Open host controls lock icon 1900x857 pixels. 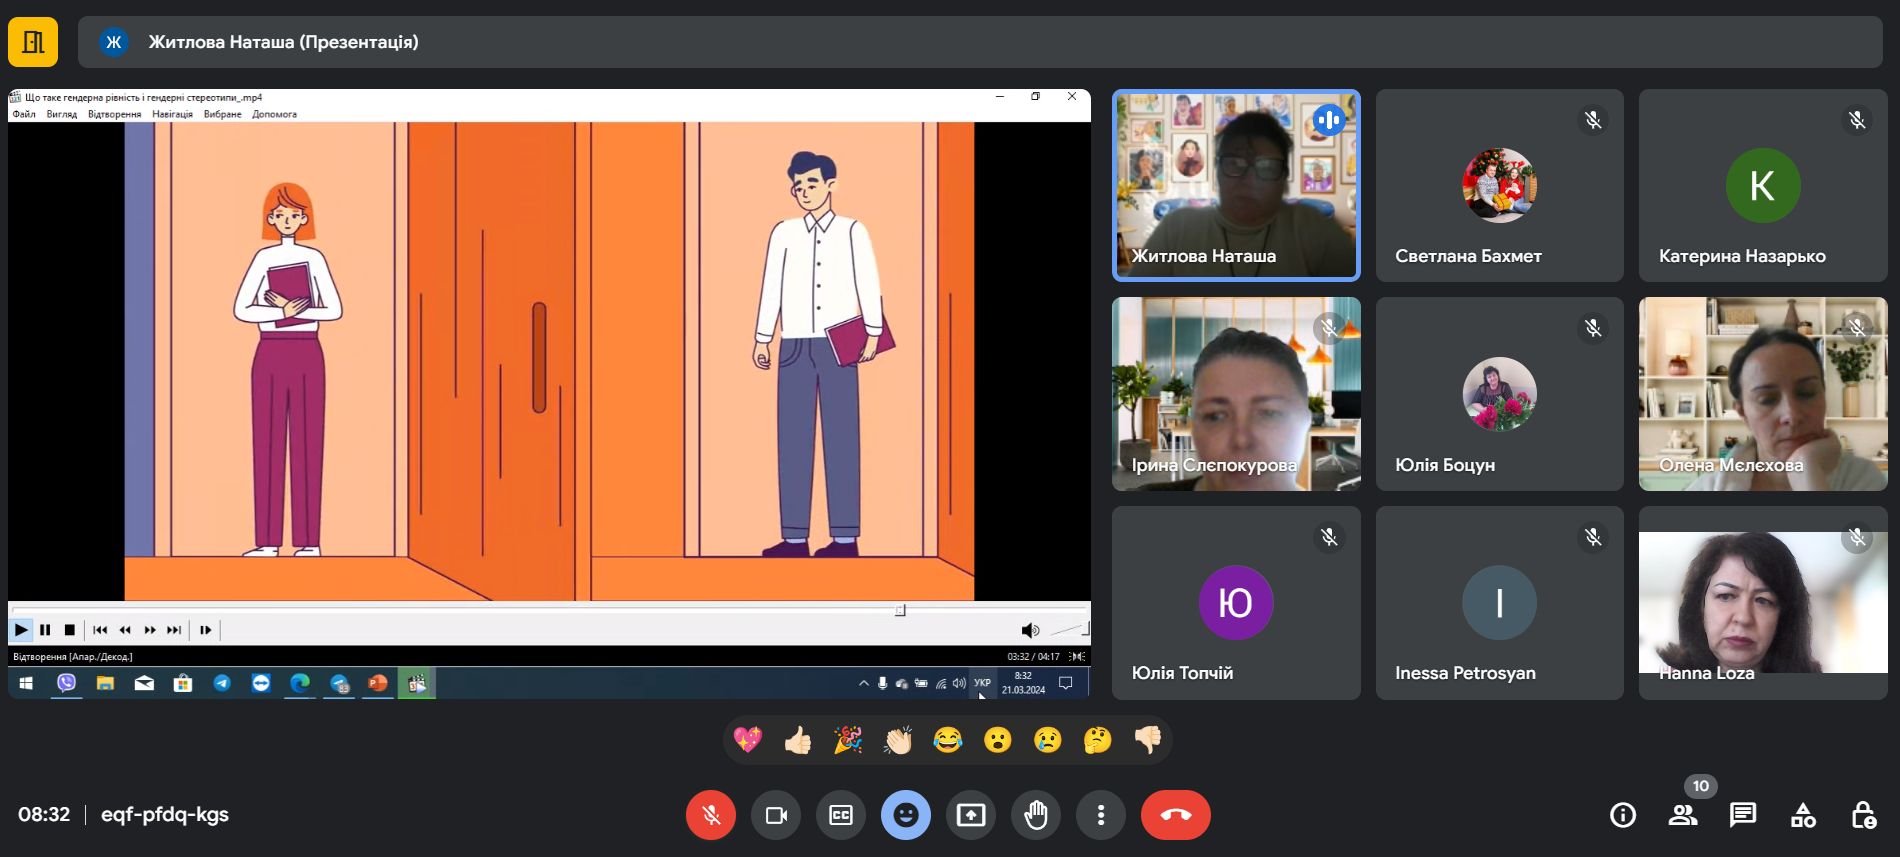pos(1863,815)
